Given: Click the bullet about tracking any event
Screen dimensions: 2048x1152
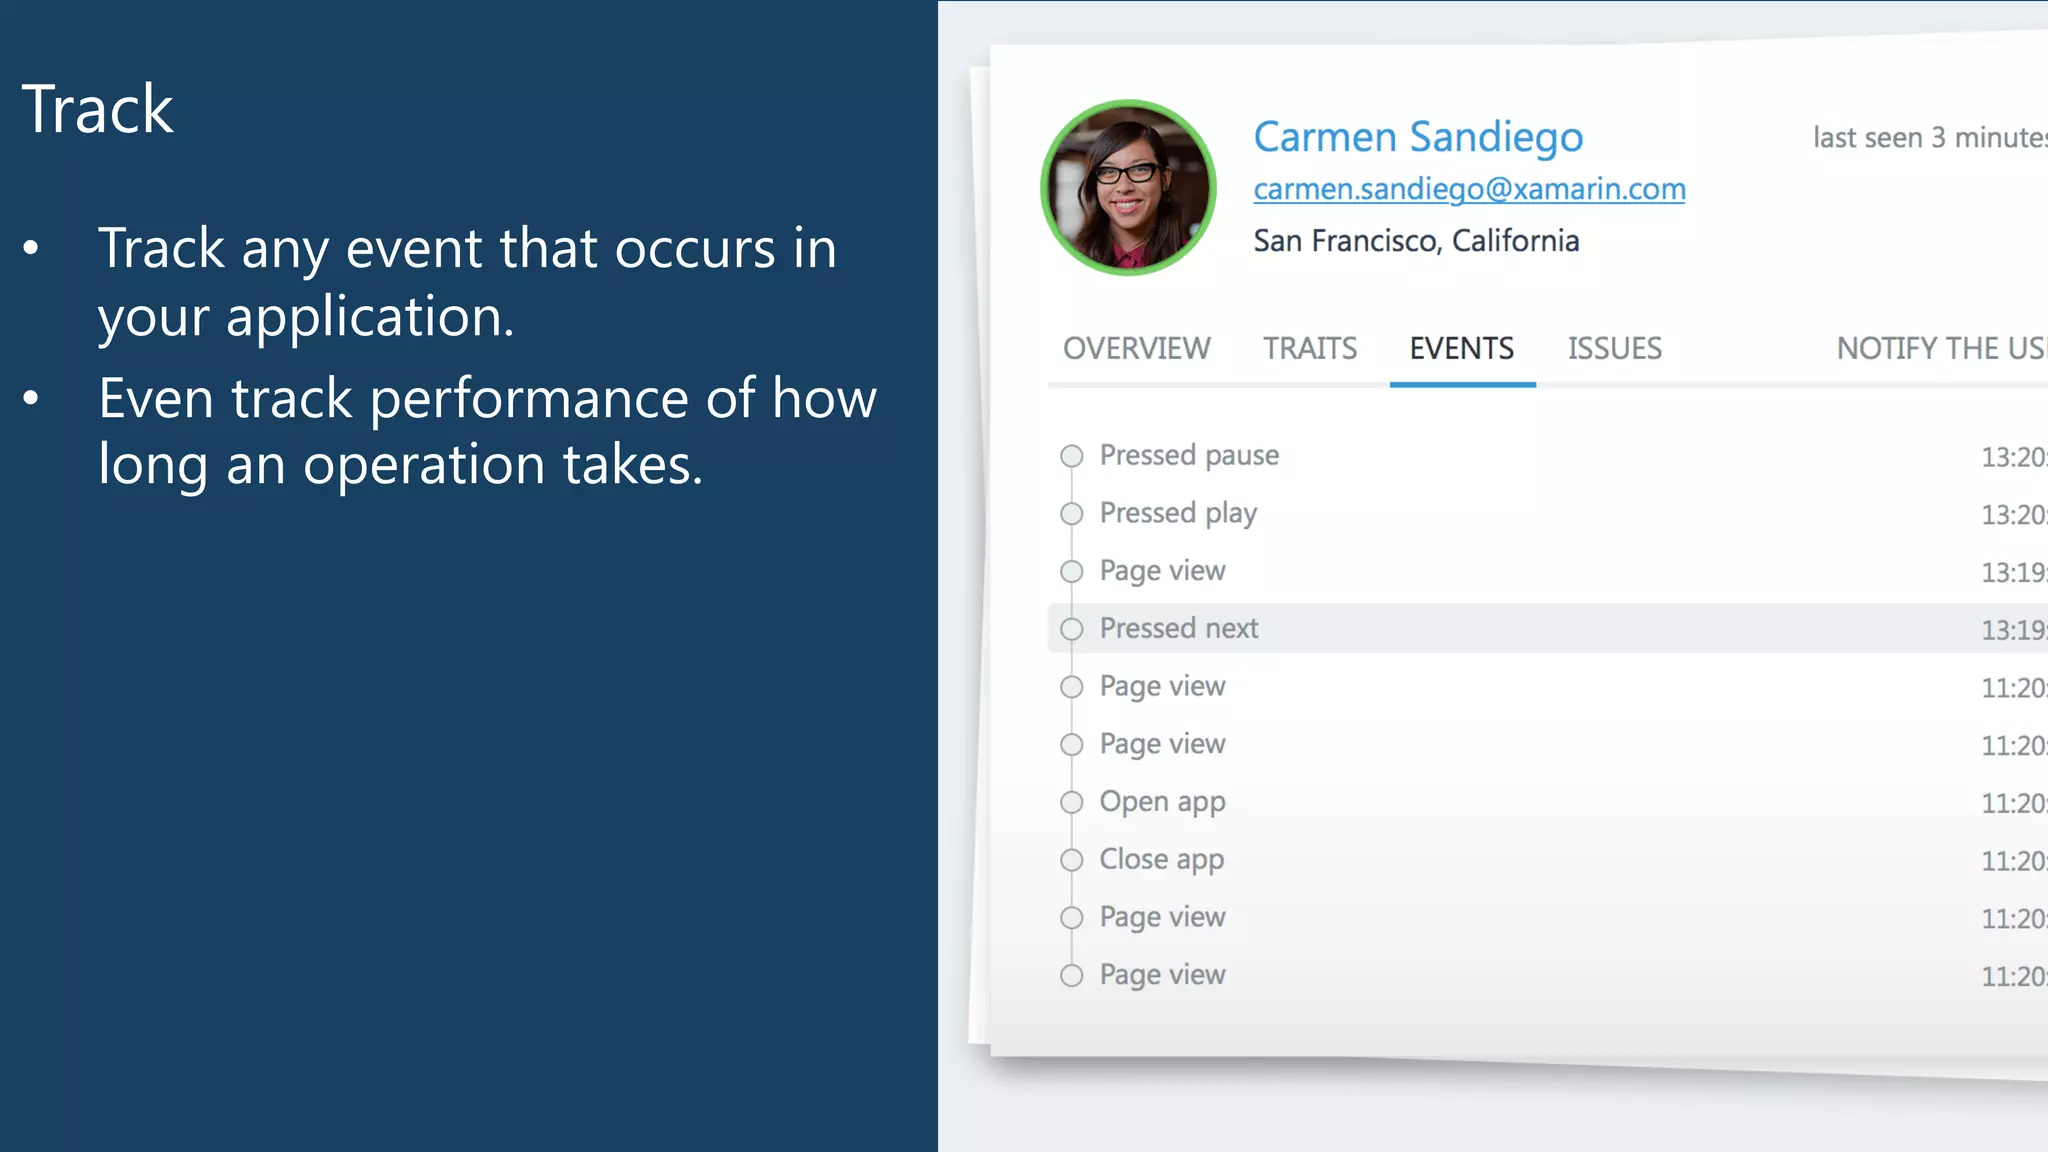Looking at the screenshot, I should tap(467, 282).
